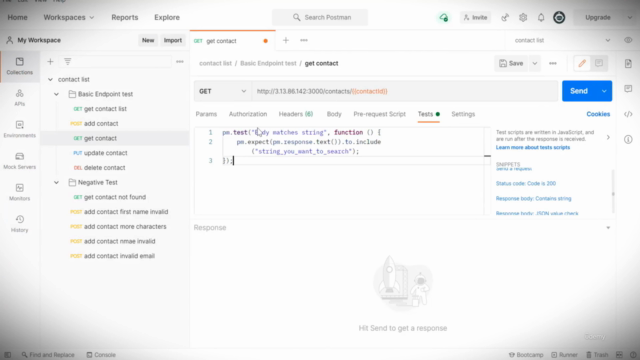Click the Search Postman field

click(320, 18)
